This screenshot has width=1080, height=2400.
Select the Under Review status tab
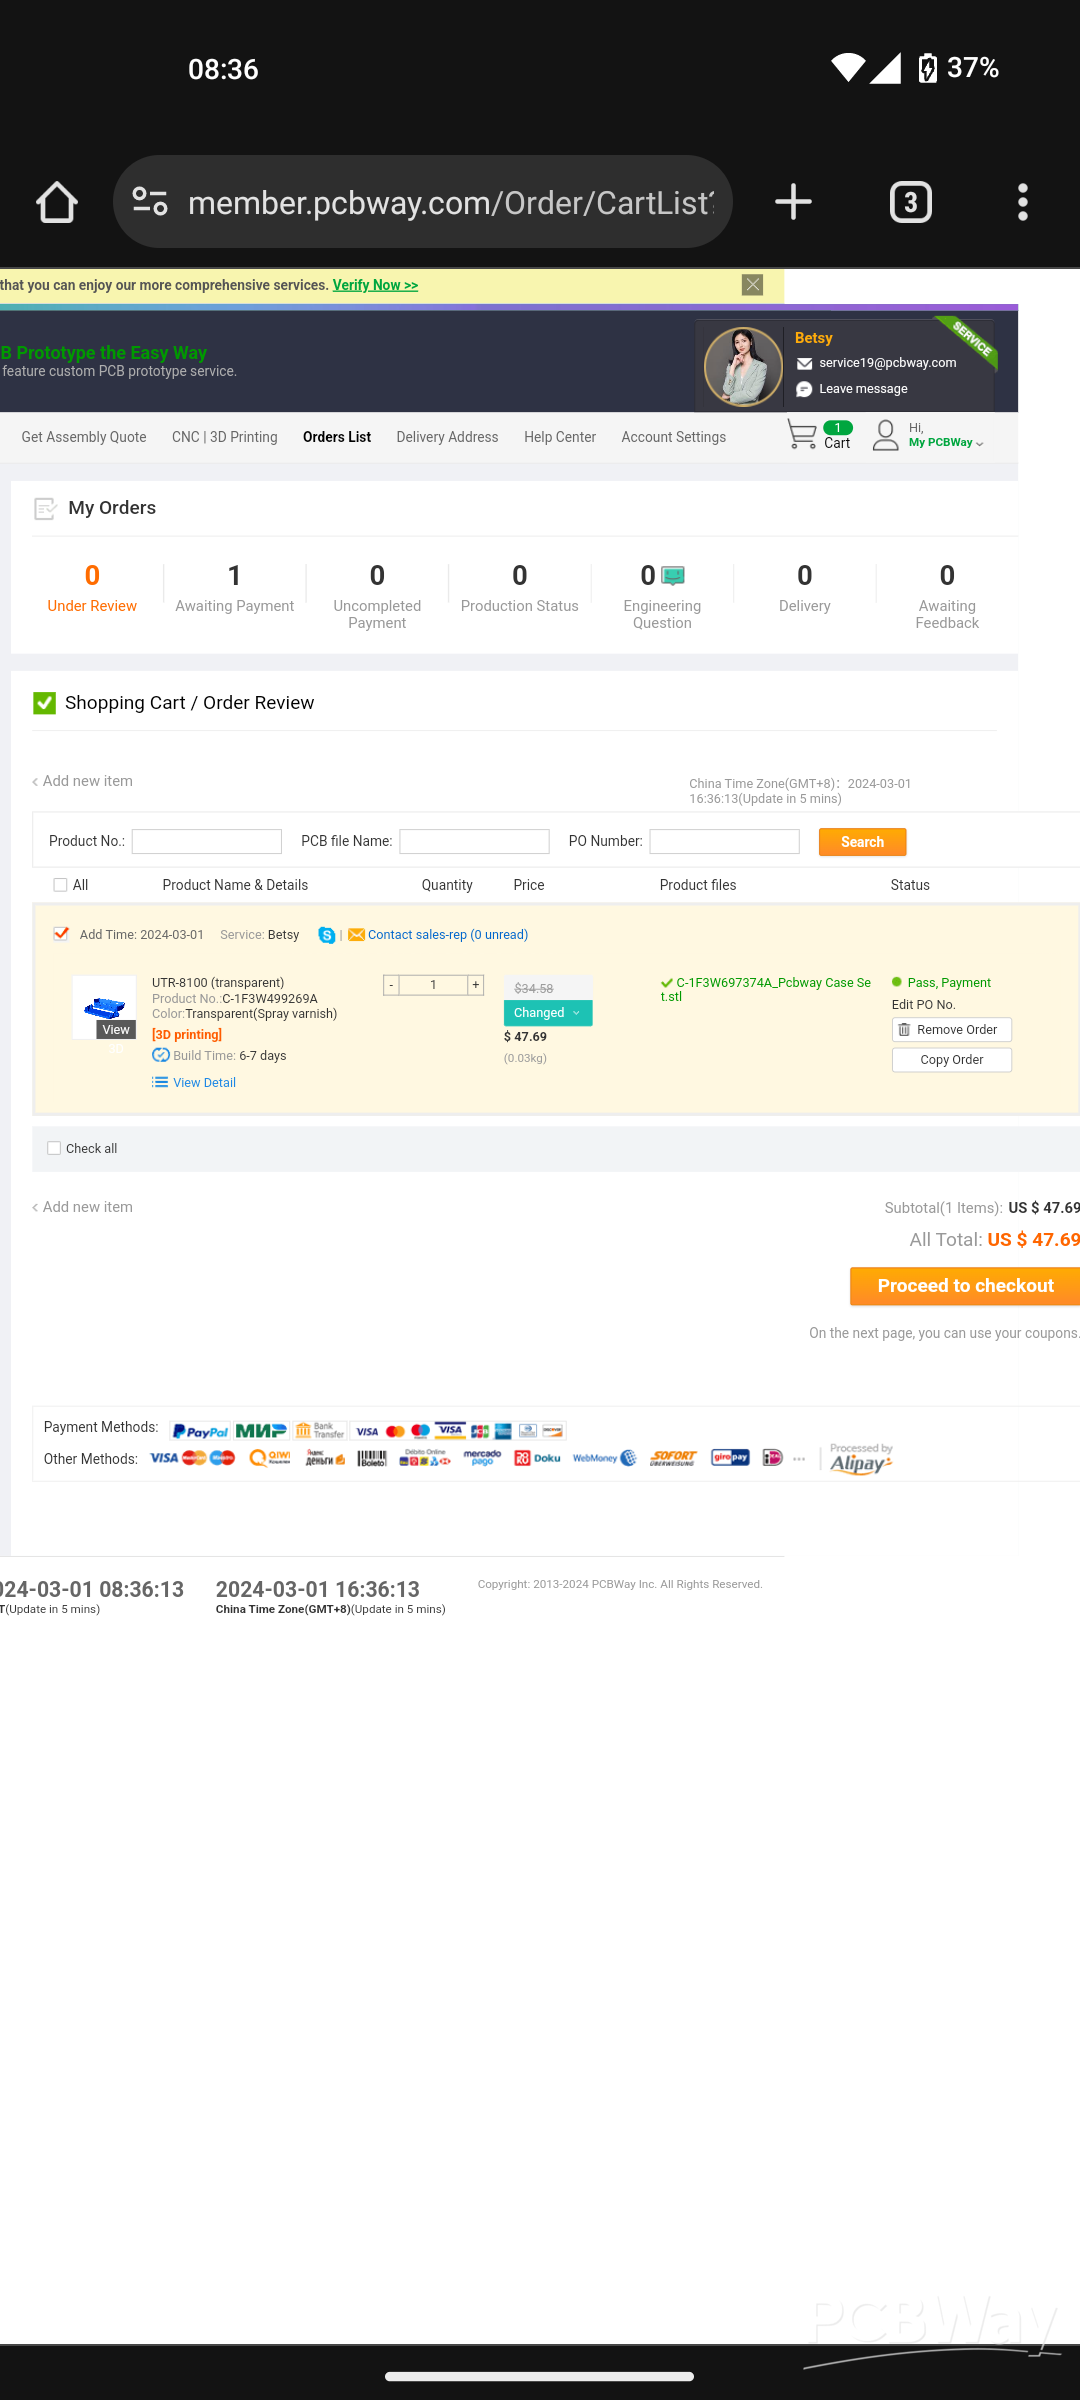click(92, 588)
